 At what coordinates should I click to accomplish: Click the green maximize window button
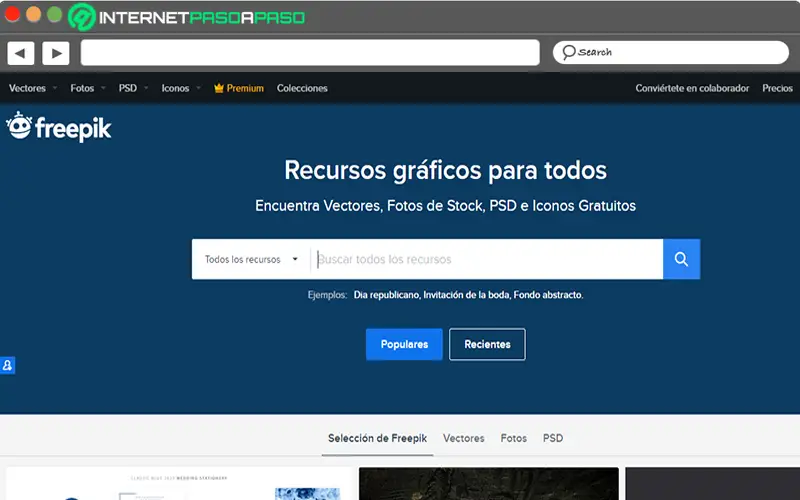[55, 14]
